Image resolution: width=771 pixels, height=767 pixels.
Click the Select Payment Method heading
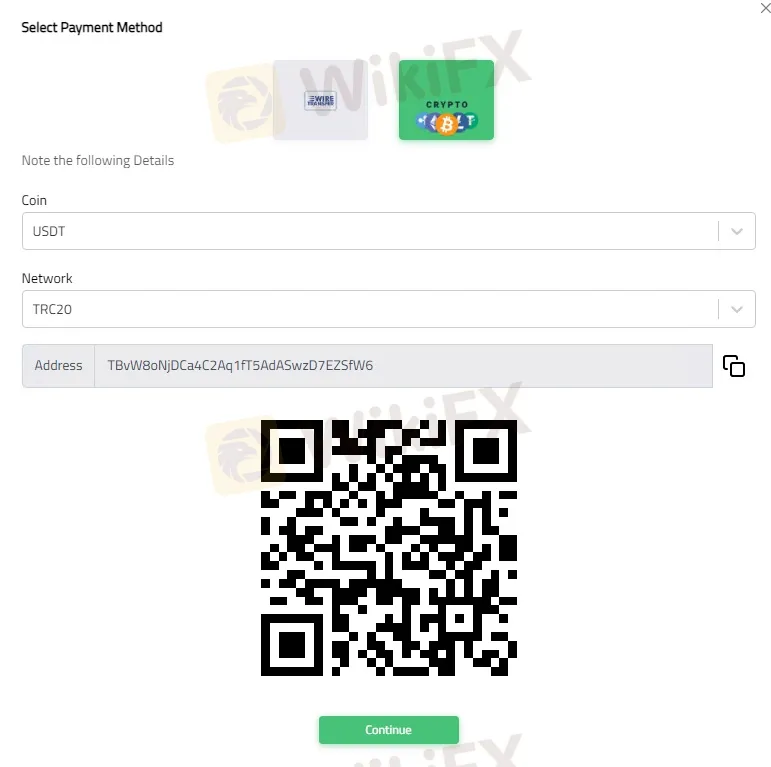pos(92,28)
